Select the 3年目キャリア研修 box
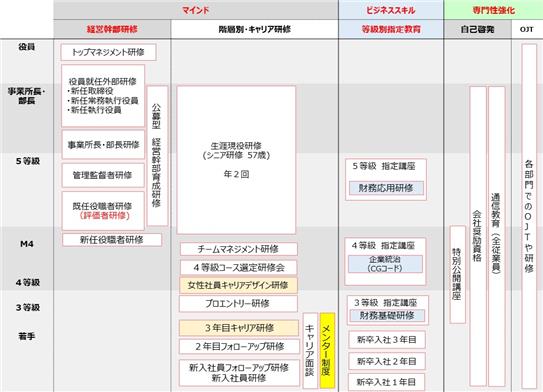The width and height of the screenshot is (543, 392). pos(239,328)
